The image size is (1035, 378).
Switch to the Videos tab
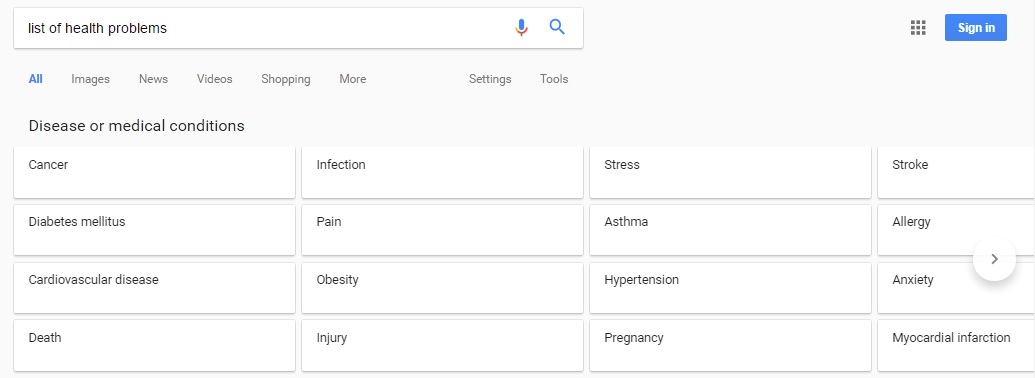[215, 79]
